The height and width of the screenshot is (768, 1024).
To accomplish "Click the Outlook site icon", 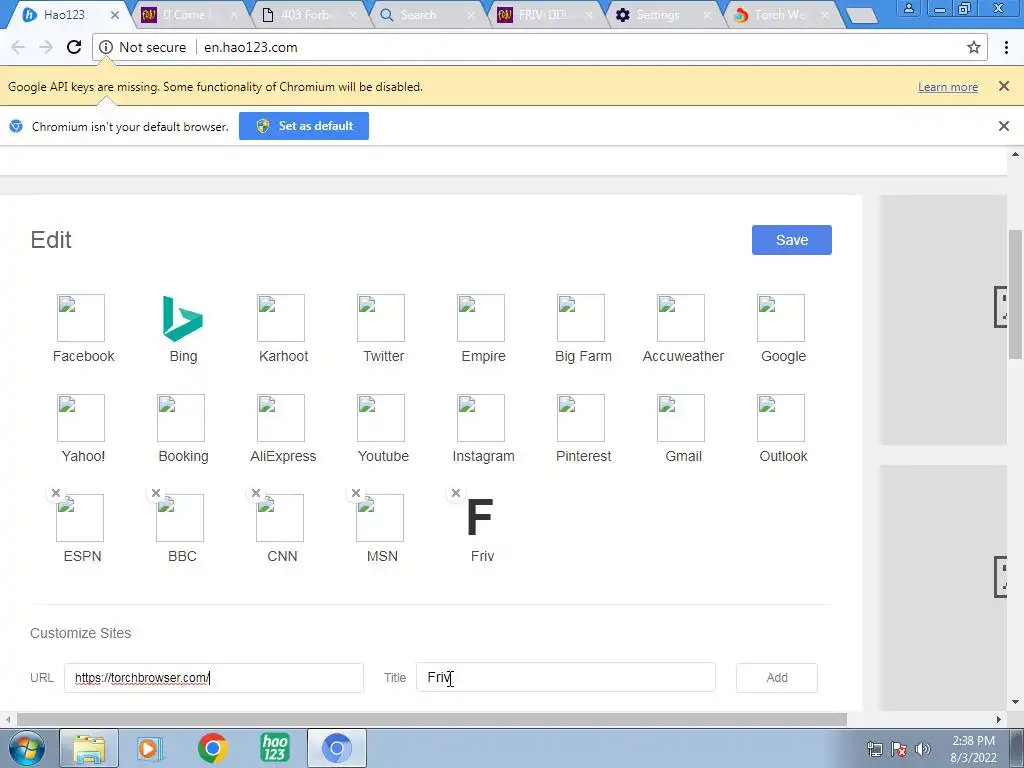I will tap(780, 418).
